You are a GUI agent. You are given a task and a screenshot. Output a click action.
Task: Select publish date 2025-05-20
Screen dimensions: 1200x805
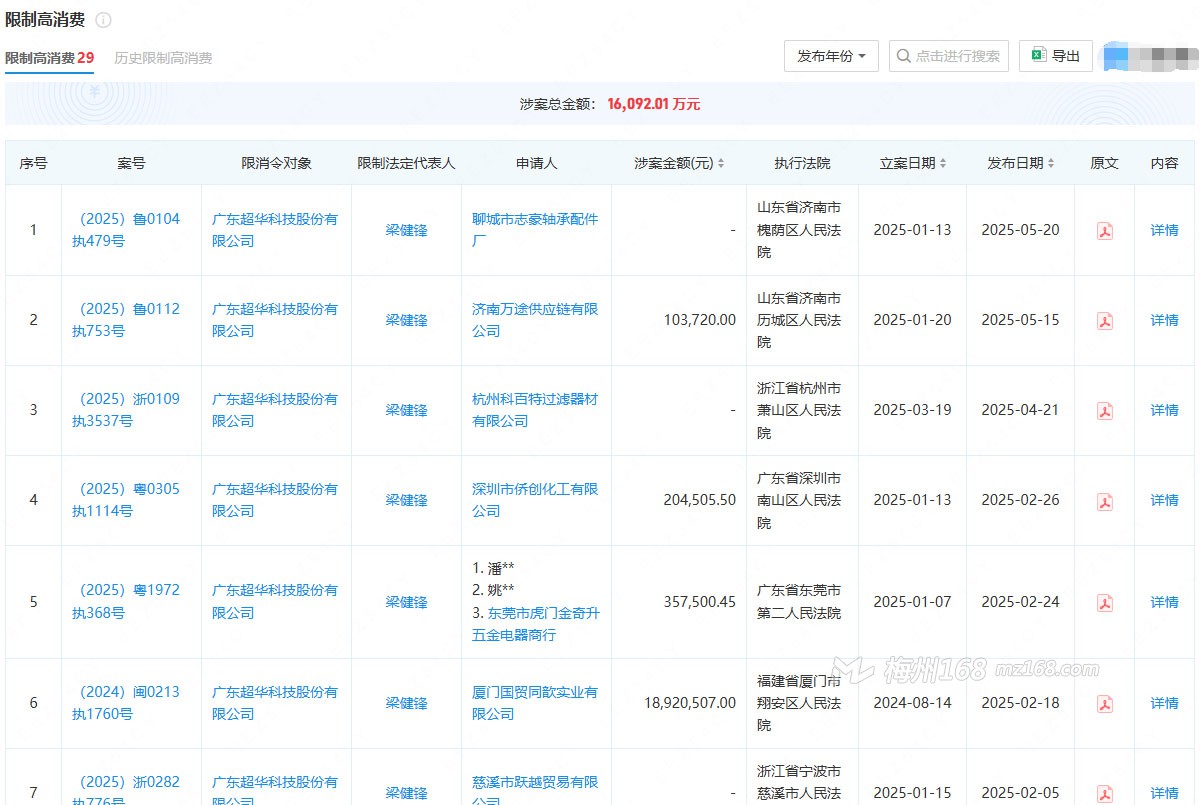(1020, 230)
